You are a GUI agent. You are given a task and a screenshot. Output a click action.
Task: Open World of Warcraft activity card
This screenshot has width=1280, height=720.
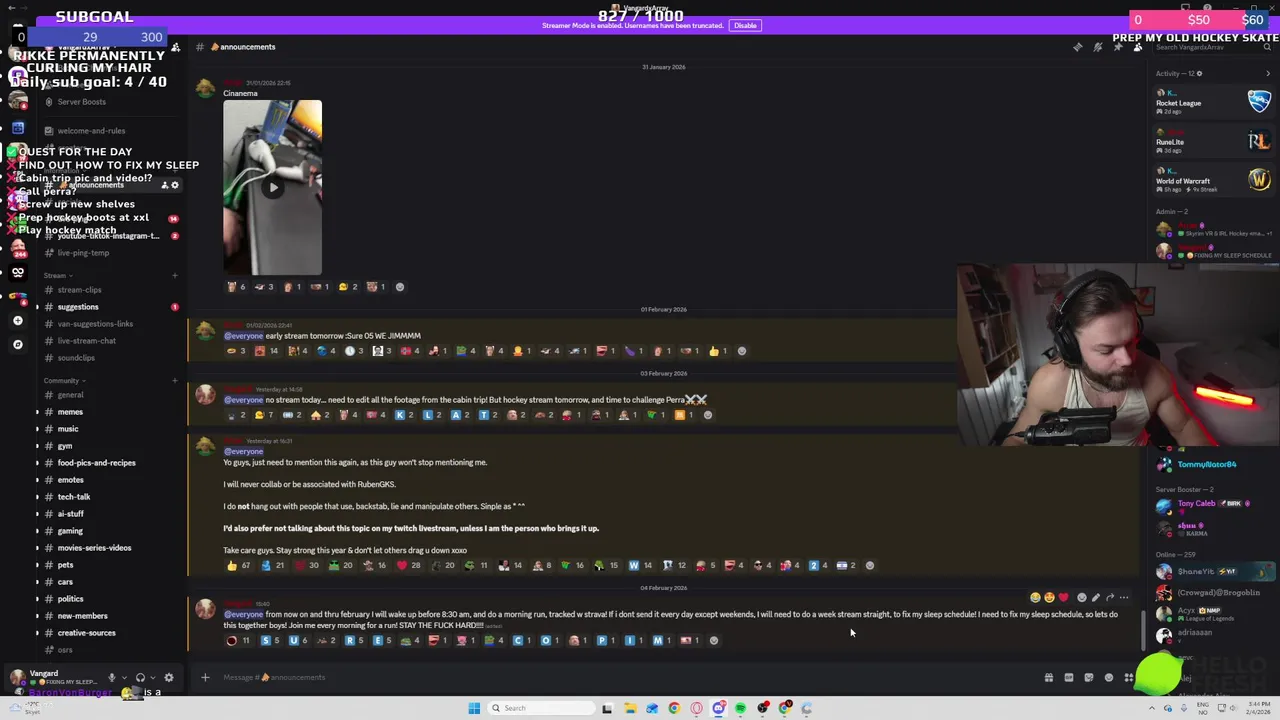click(x=1212, y=181)
